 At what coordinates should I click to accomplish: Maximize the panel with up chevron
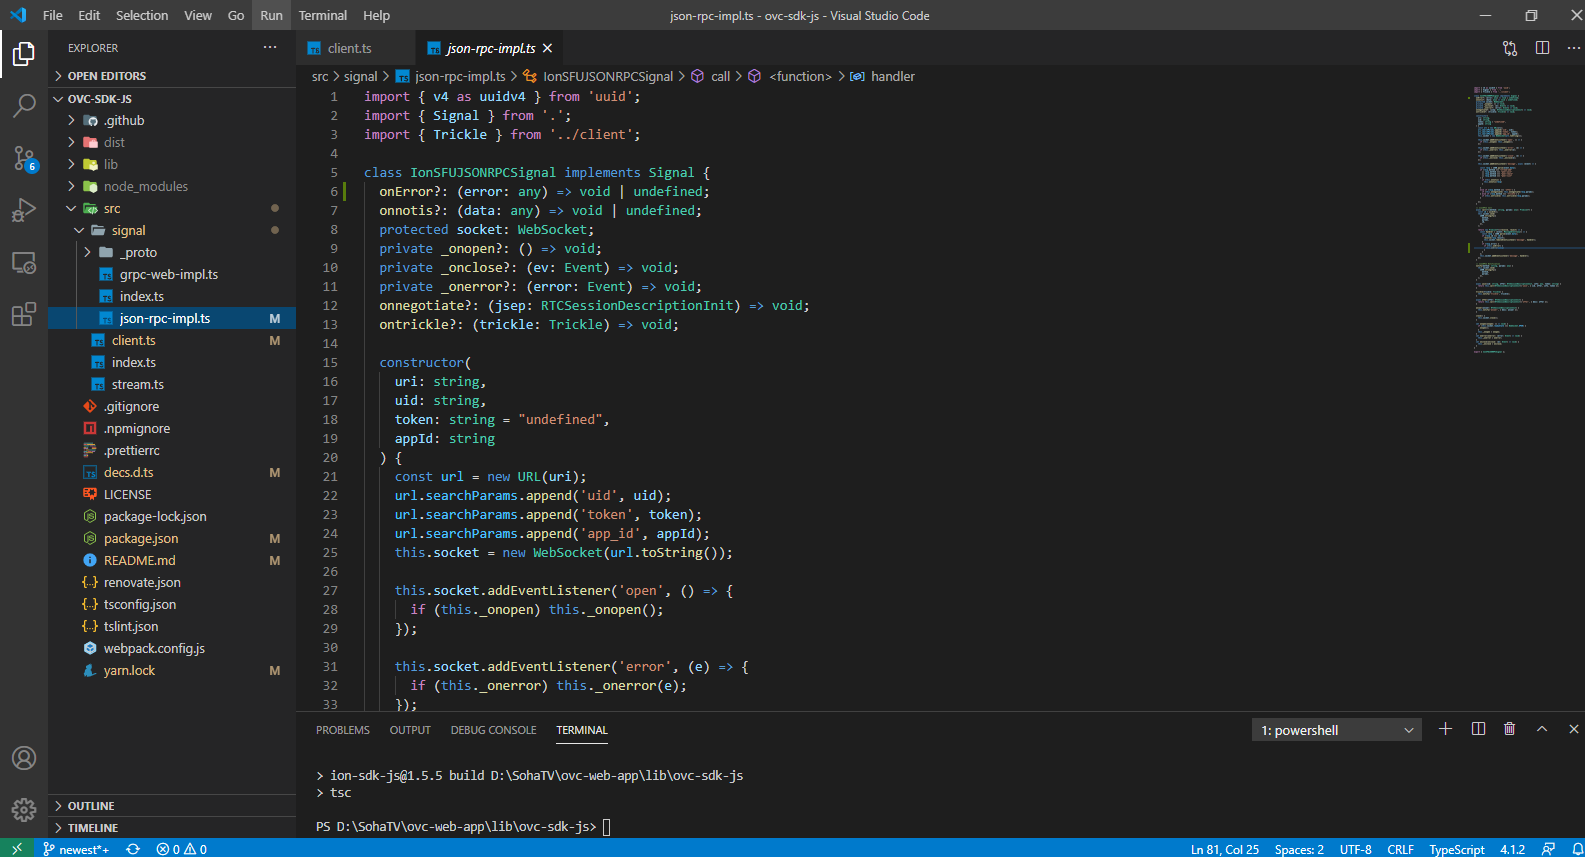[x=1542, y=729]
